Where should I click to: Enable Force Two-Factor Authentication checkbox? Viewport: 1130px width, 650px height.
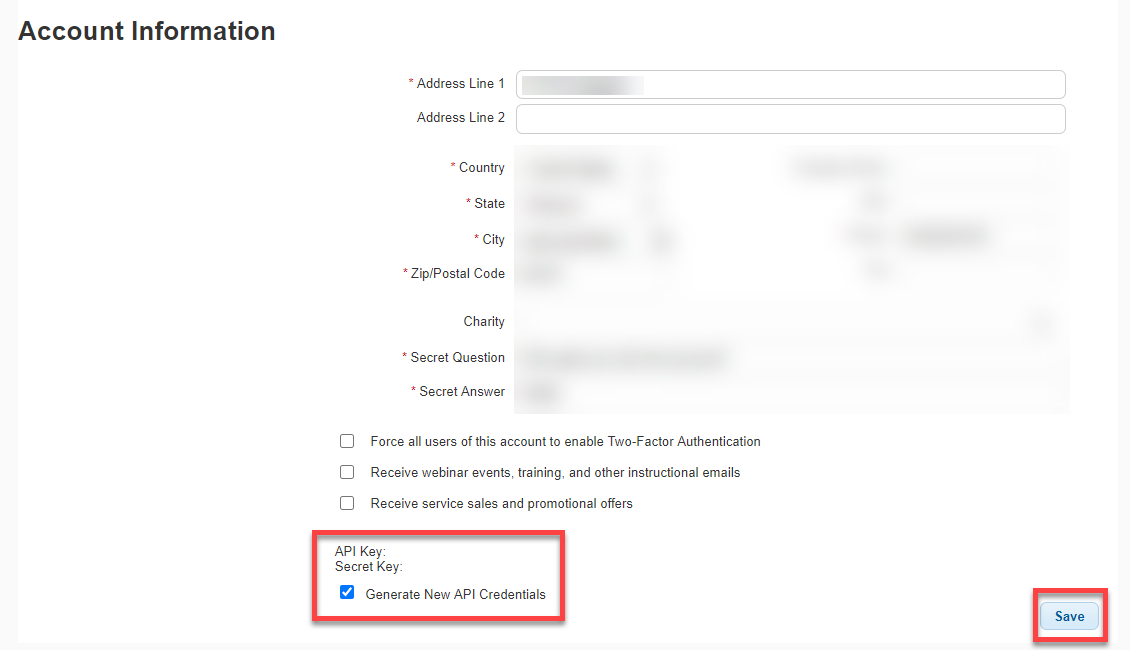coord(347,441)
